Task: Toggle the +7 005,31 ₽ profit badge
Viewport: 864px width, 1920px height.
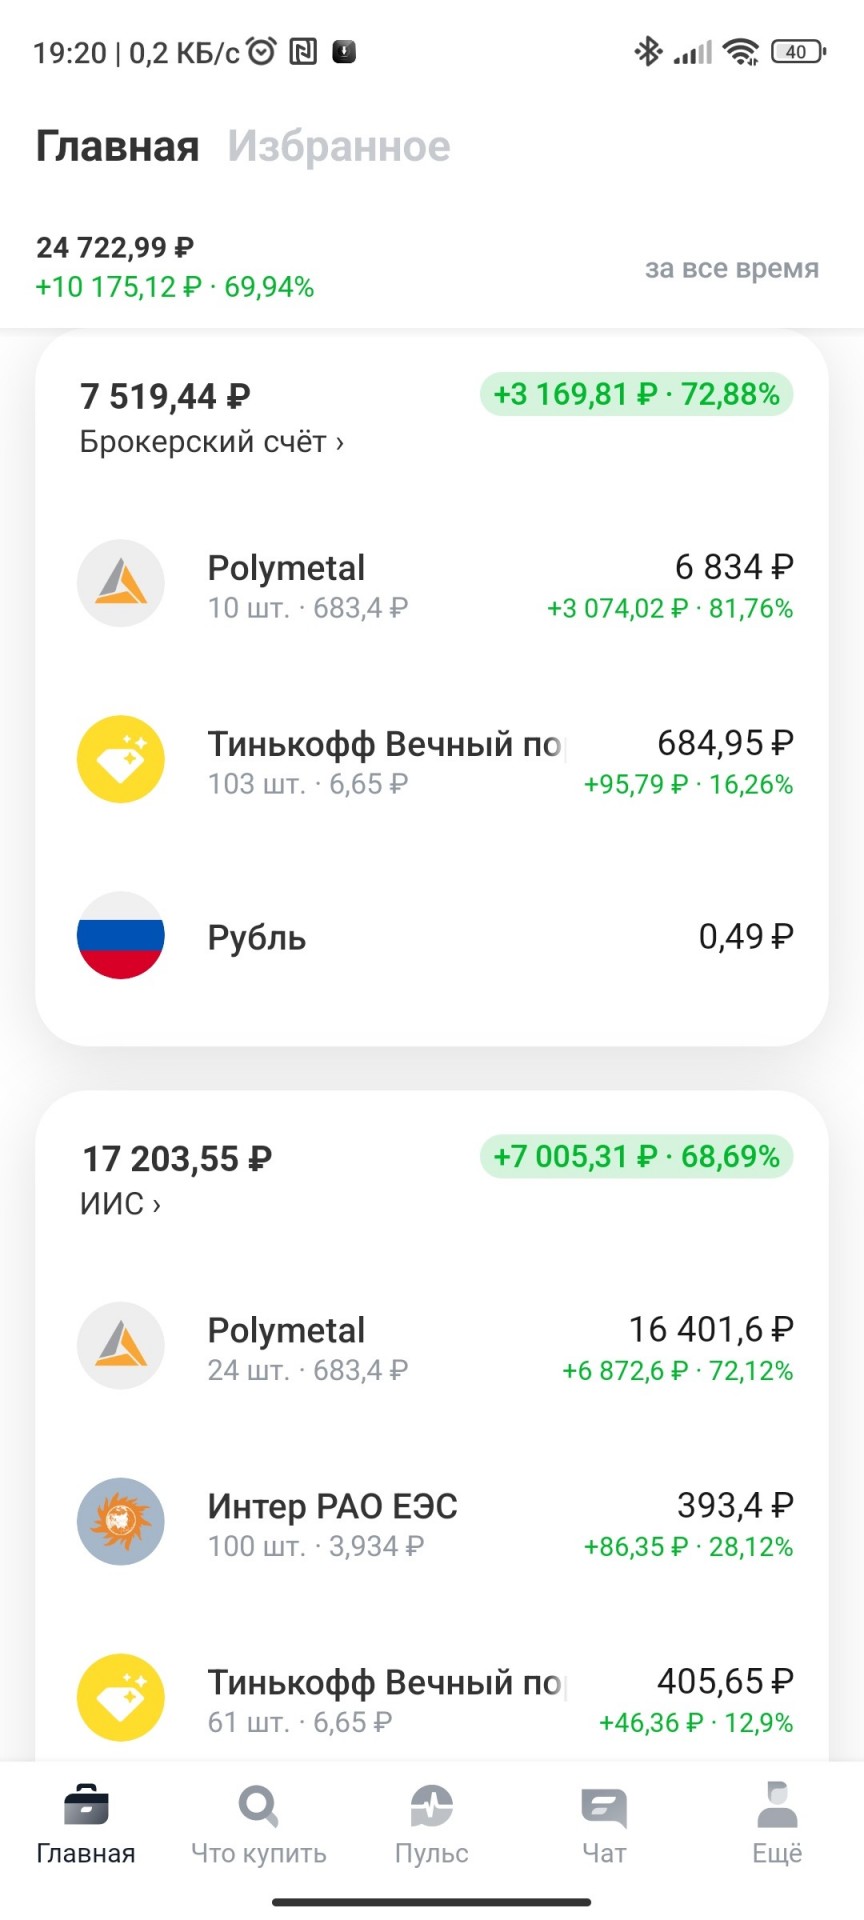Action: (637, 1157)
